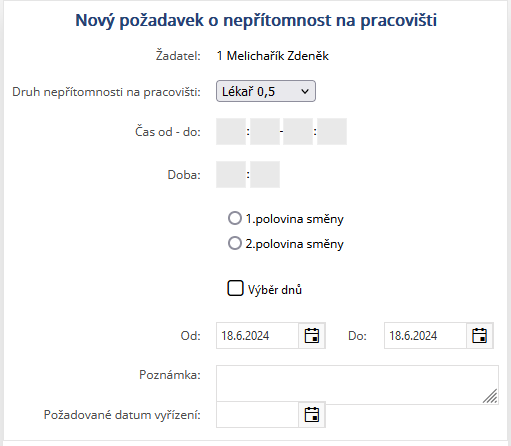Click the Čas od minutes field

(265, 131)
